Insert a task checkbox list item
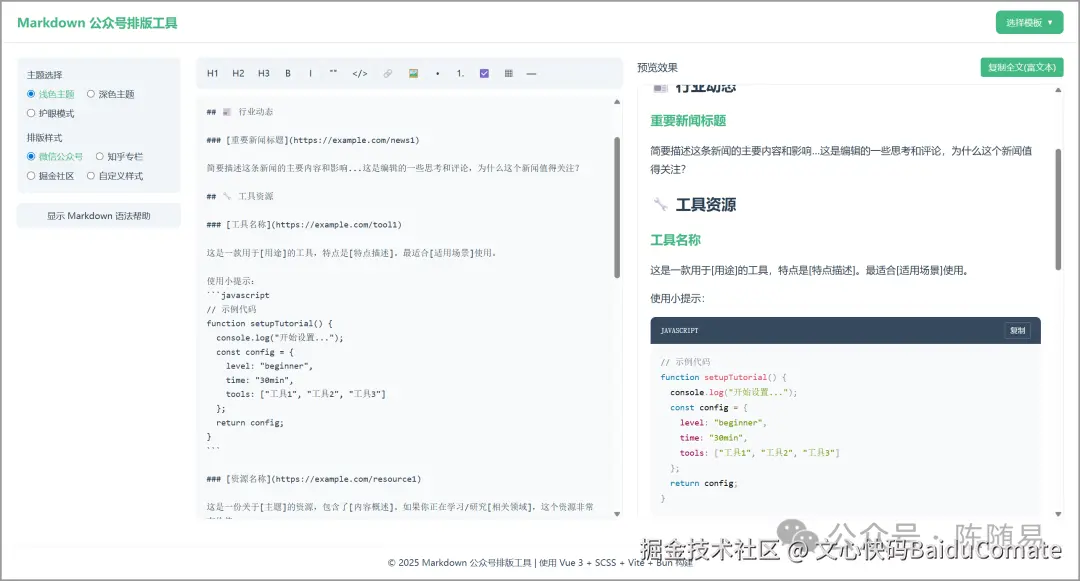Image resolution: width=1080 pixels, height=581 pixels. click(x=484, y=74)
